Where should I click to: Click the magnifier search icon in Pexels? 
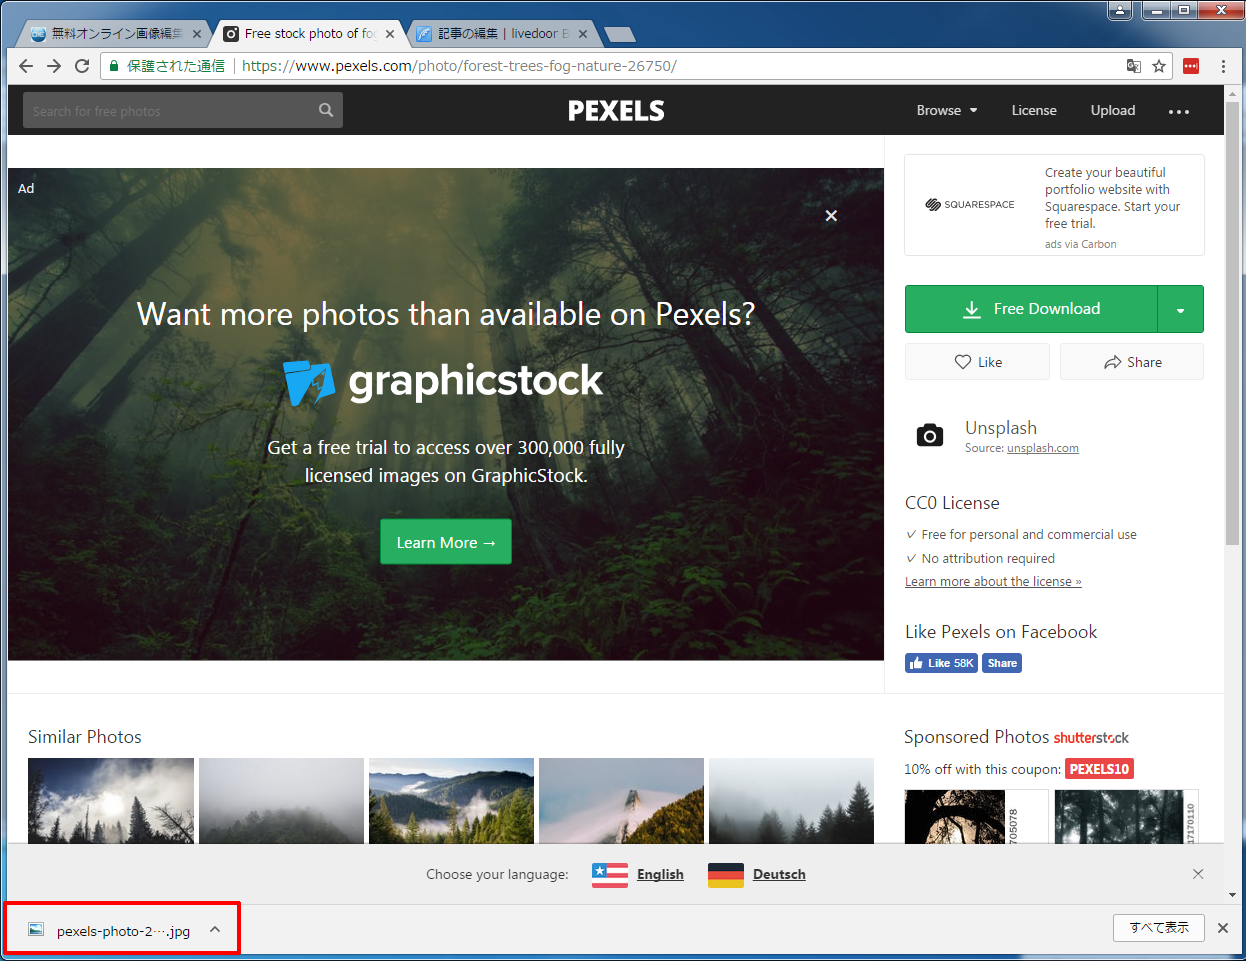pyautogui.click(x=326, y=110)
